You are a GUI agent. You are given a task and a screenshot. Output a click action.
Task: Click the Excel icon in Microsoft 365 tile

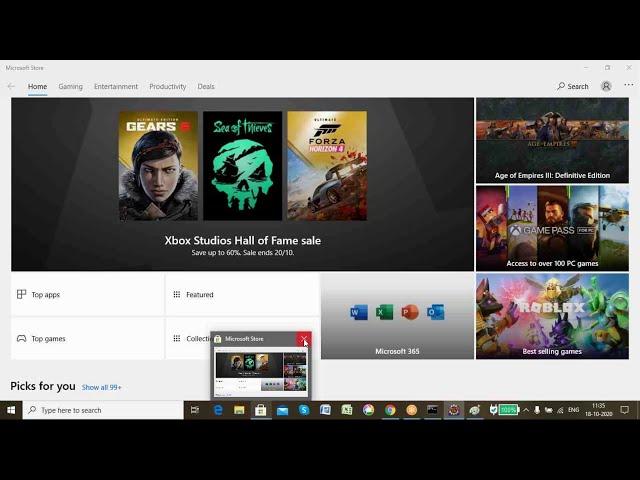point(384,312)
